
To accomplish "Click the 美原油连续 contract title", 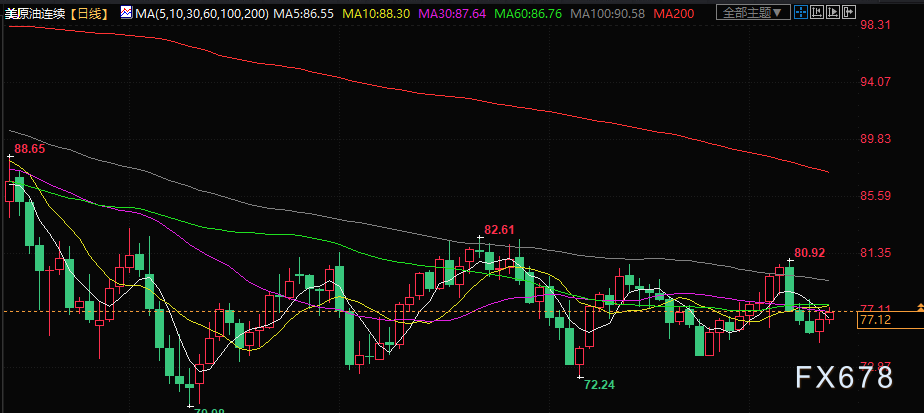I will click(x=34, y=13).
